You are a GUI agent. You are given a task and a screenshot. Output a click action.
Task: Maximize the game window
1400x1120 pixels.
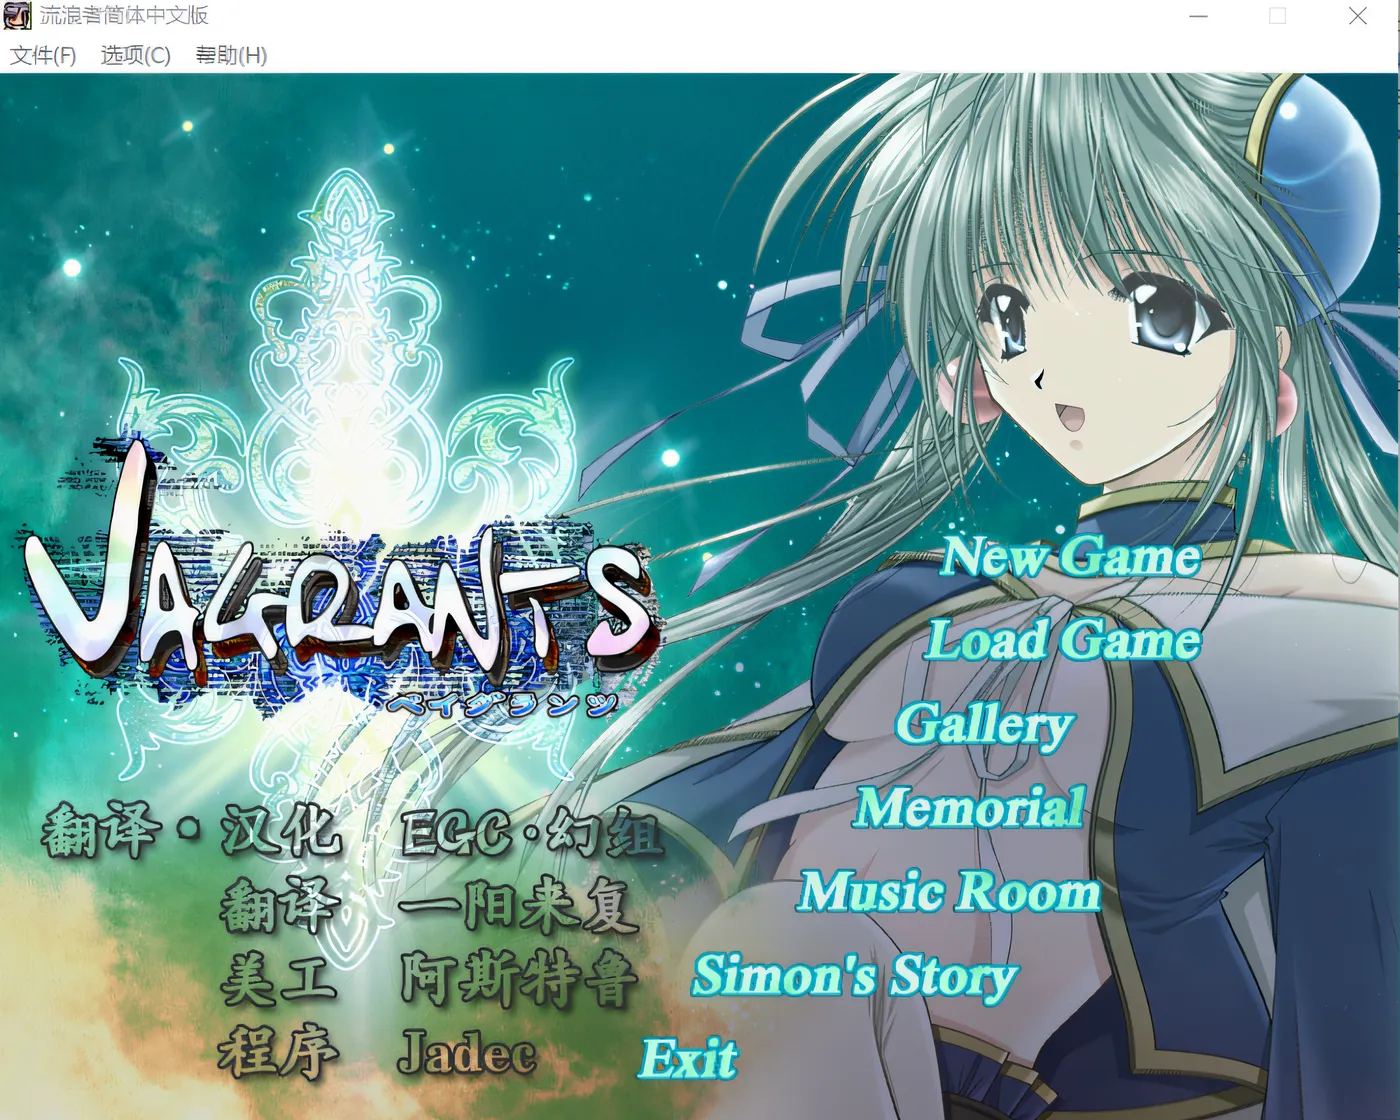[x=1277, y=16]
